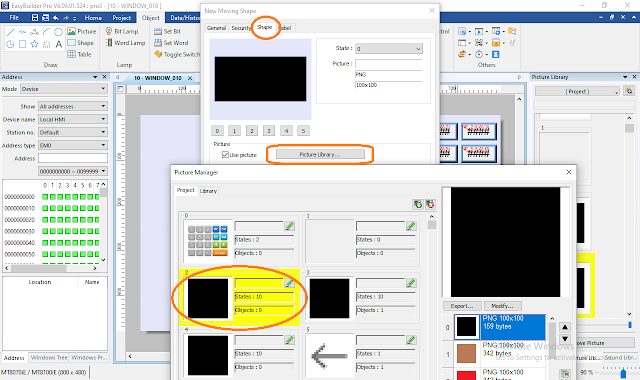Select the Text 'A' draw tool
Viewport: 640px width, 380px height.
59,44
